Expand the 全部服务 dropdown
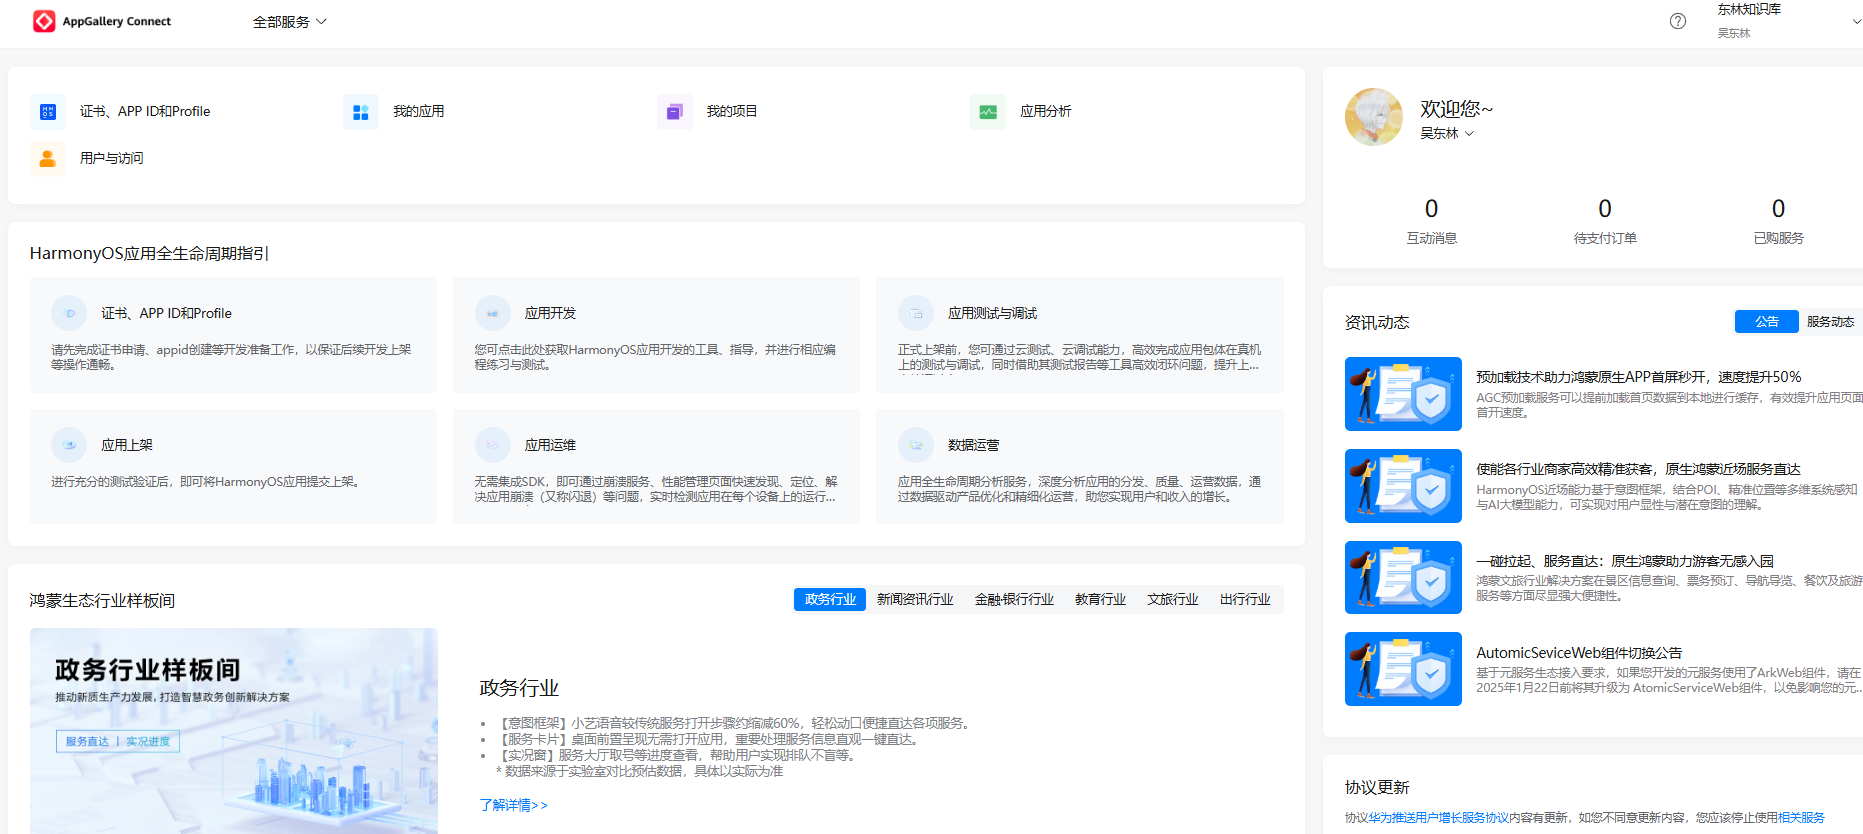The height and width of the screenshot is (834, 1863). [x=290, y=22]
